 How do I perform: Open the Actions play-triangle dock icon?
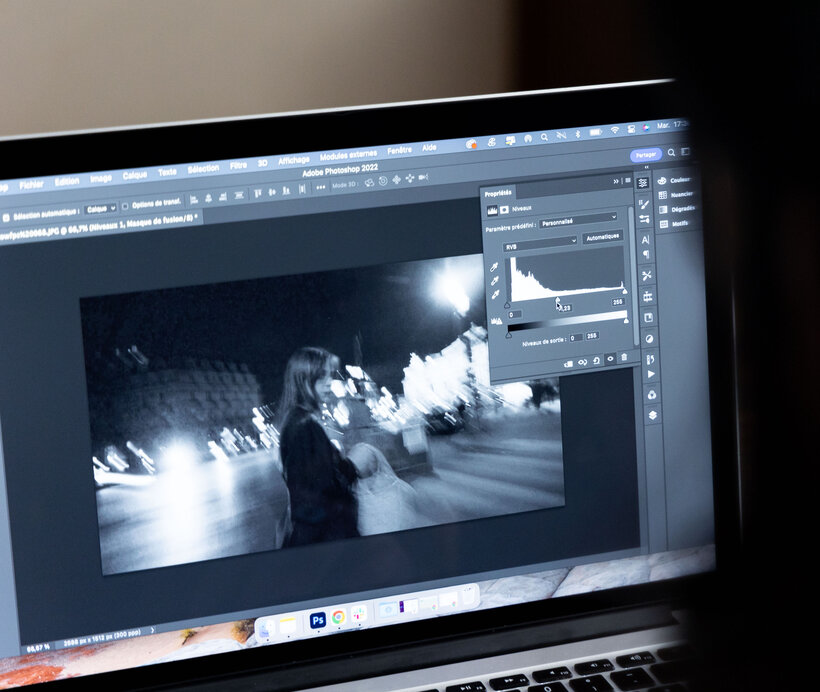pyautogui.click(x=651, y=374)
